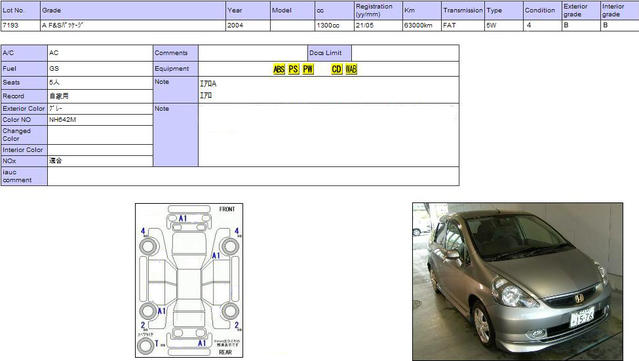639x361 pixels.
Task: Click the FRONT label on the inspection diagram
Action: coord(227,209)
